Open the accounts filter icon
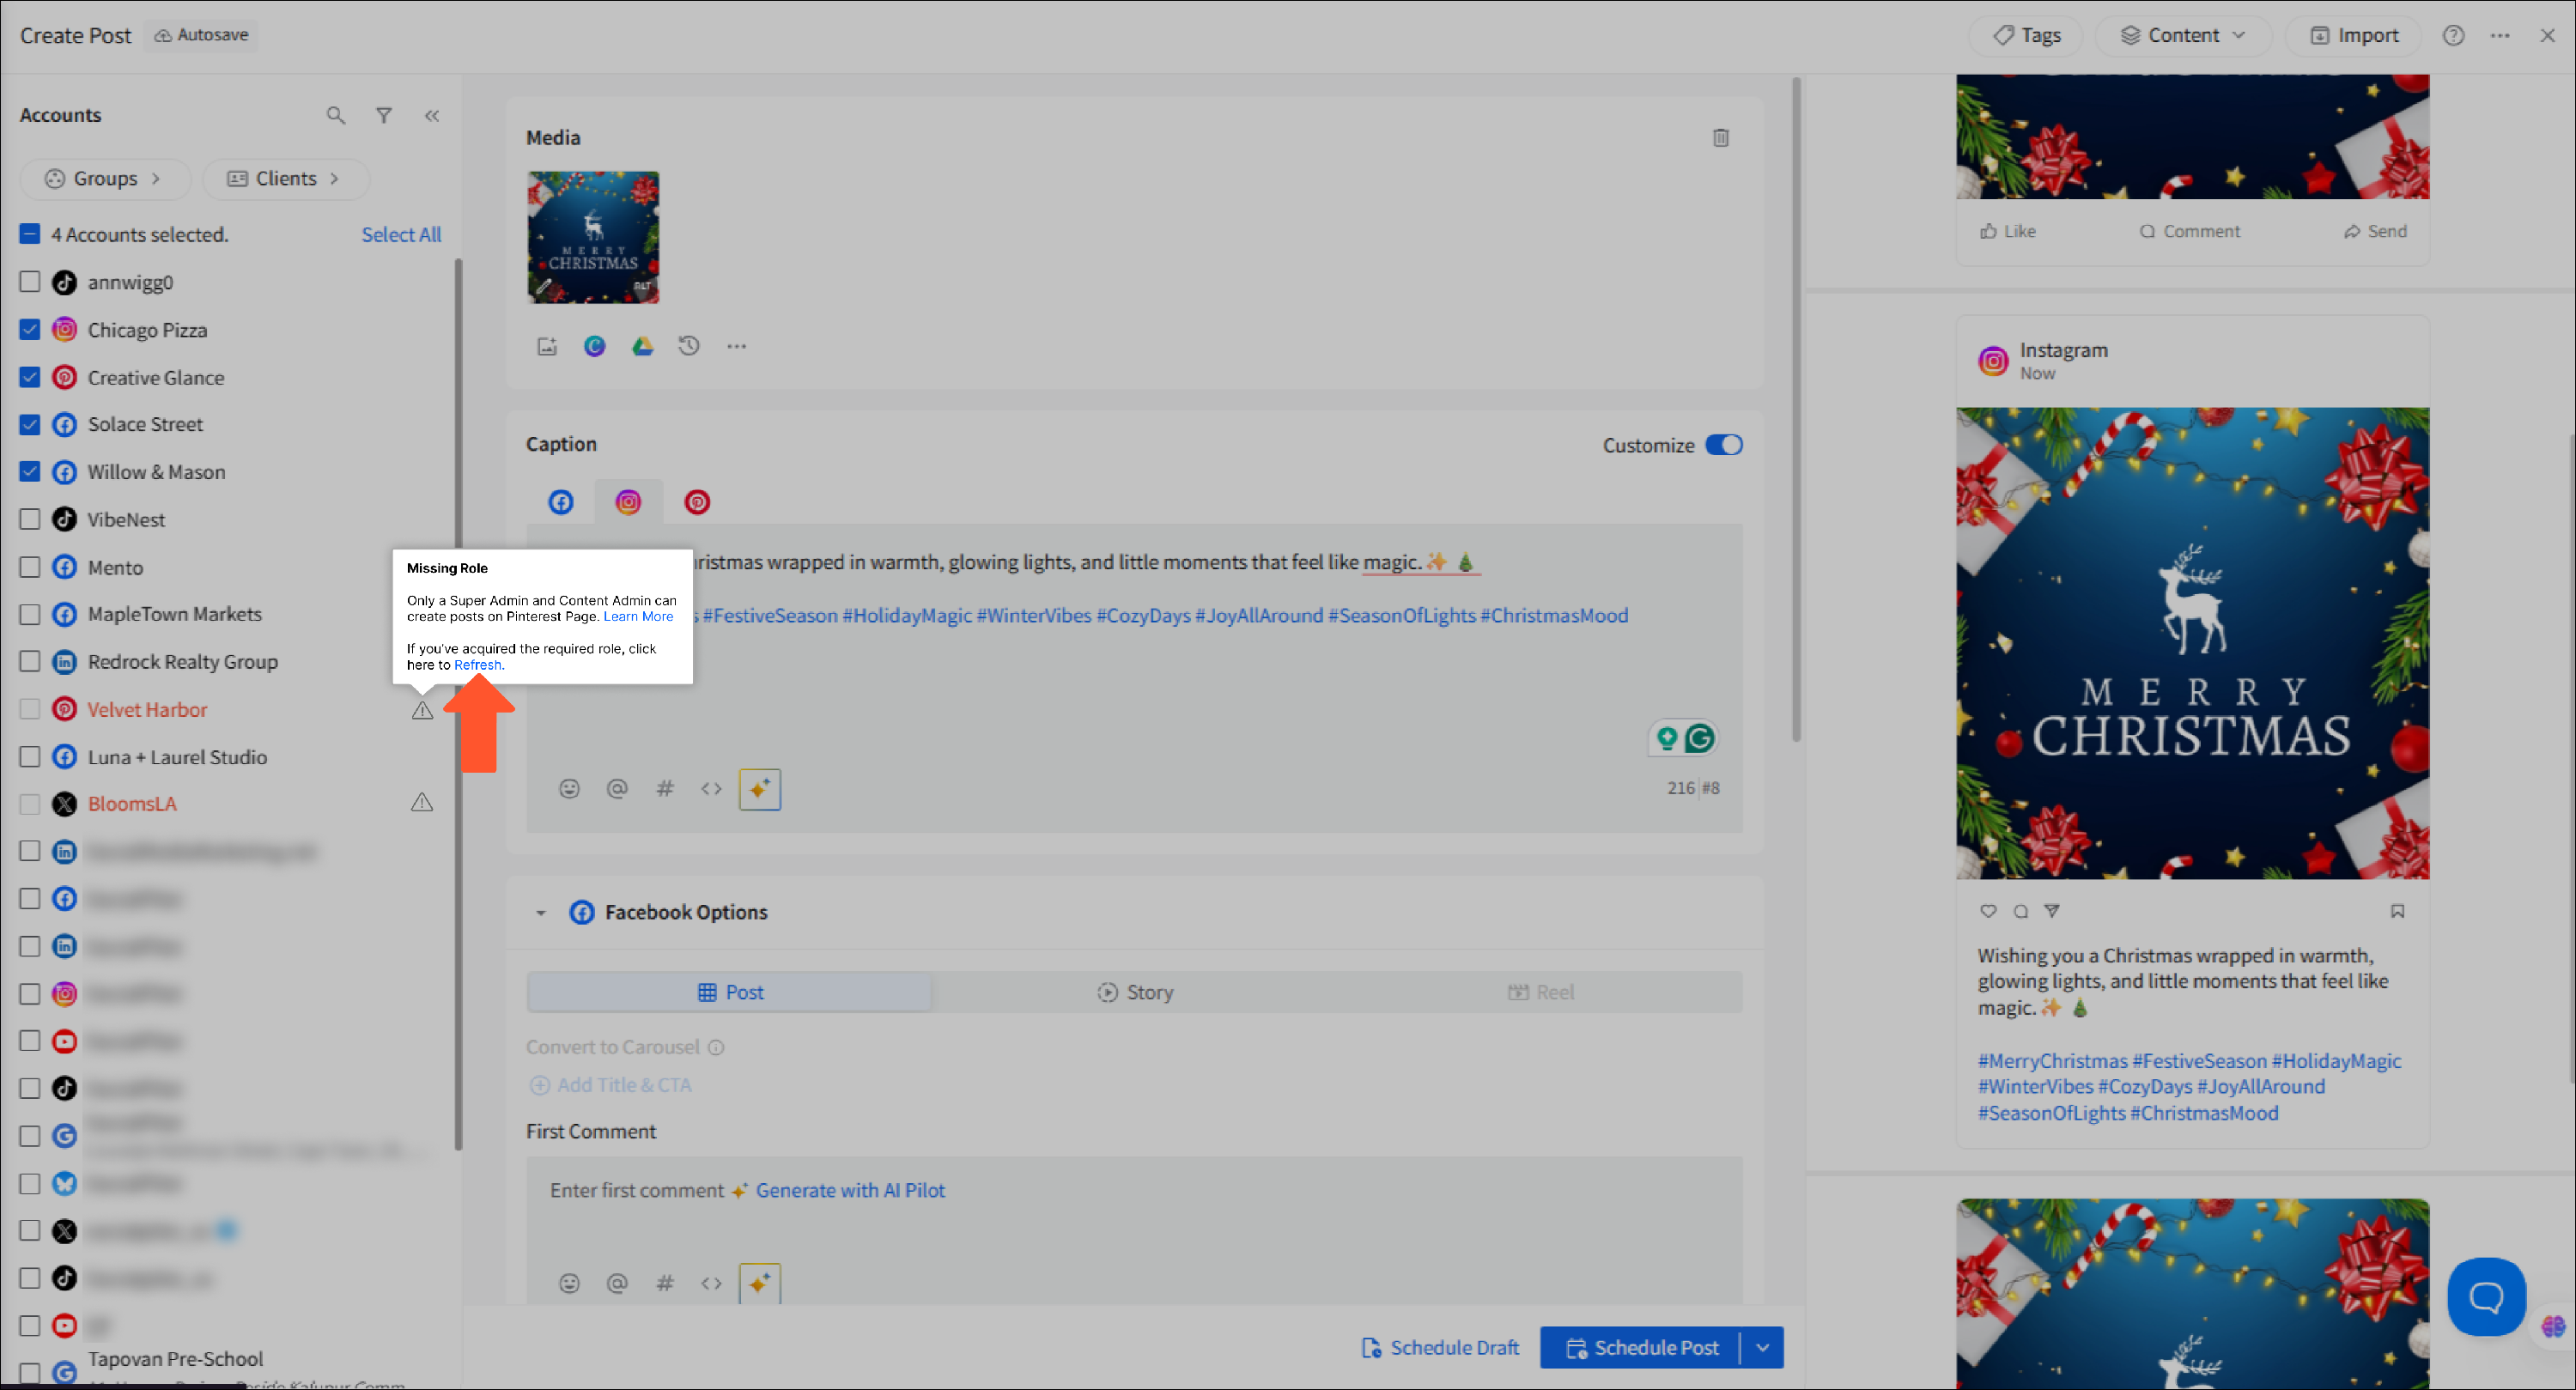 coord(384,116)
